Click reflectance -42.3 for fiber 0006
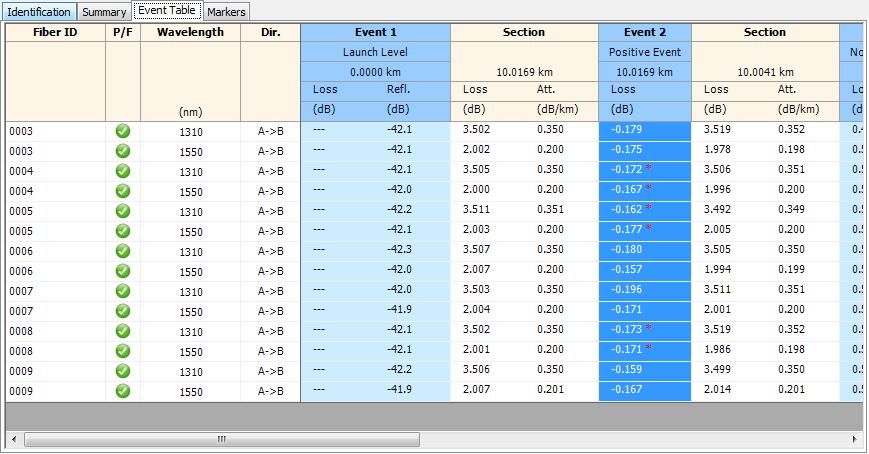869x454 pixels. [x=399, y=249]
